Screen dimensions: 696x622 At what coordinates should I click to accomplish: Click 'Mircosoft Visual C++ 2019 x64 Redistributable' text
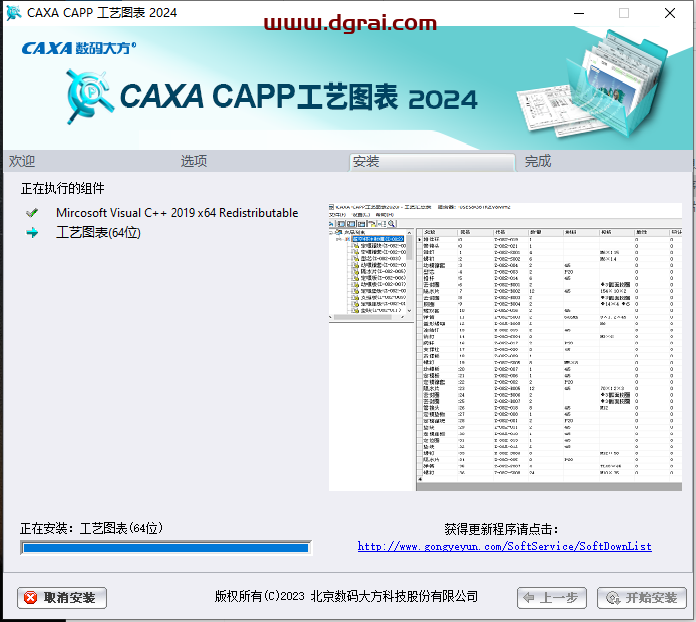coord(177,213)
